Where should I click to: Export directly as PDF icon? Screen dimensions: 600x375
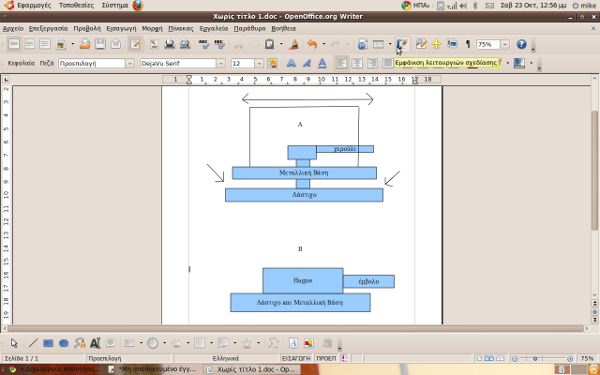coord(154,44)
